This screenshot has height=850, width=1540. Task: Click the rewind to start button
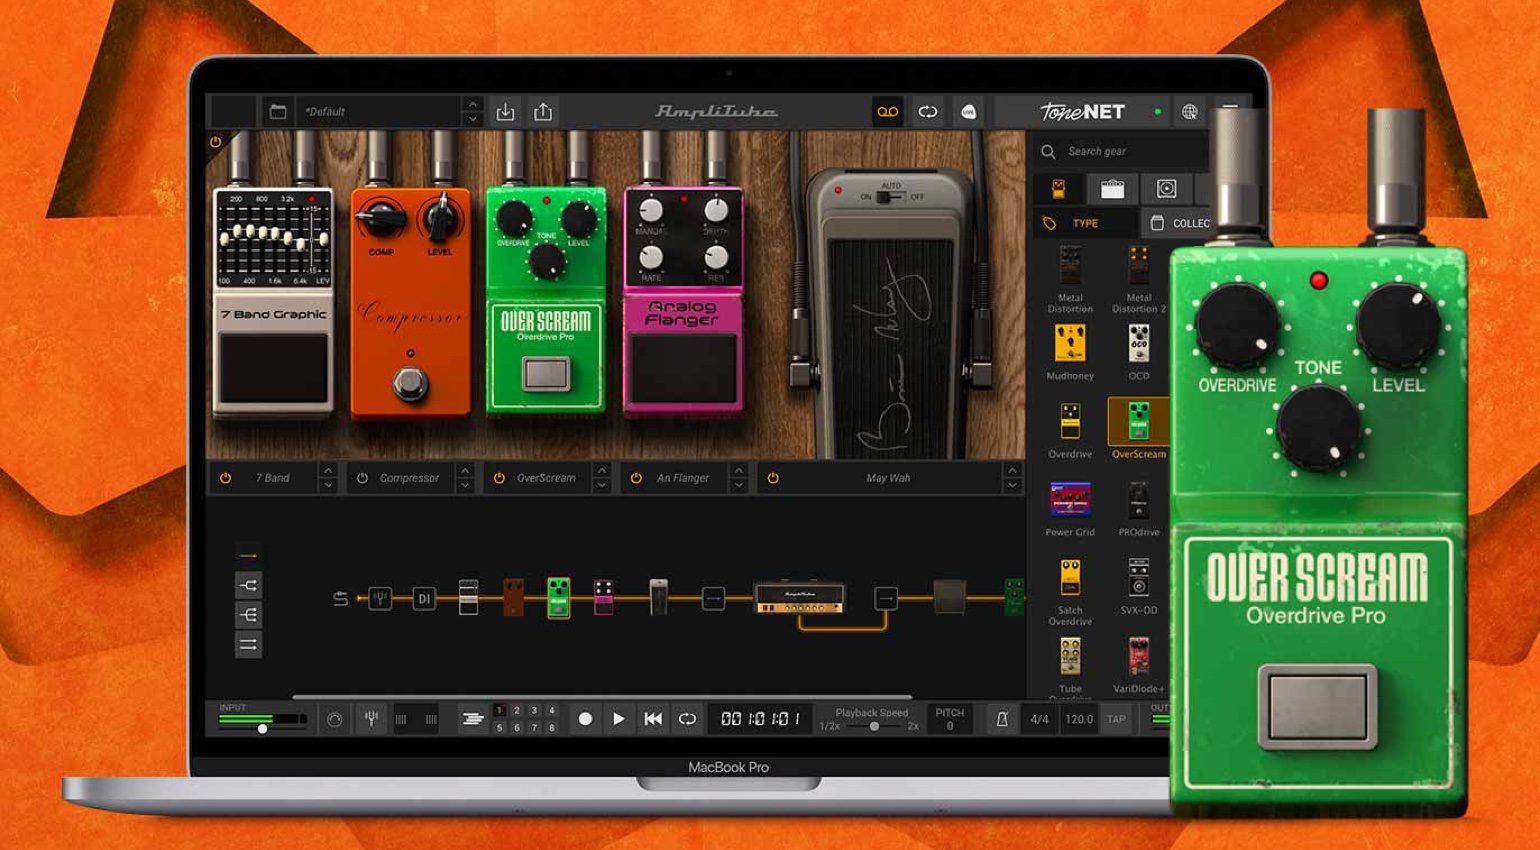click(x=653, y=719)
